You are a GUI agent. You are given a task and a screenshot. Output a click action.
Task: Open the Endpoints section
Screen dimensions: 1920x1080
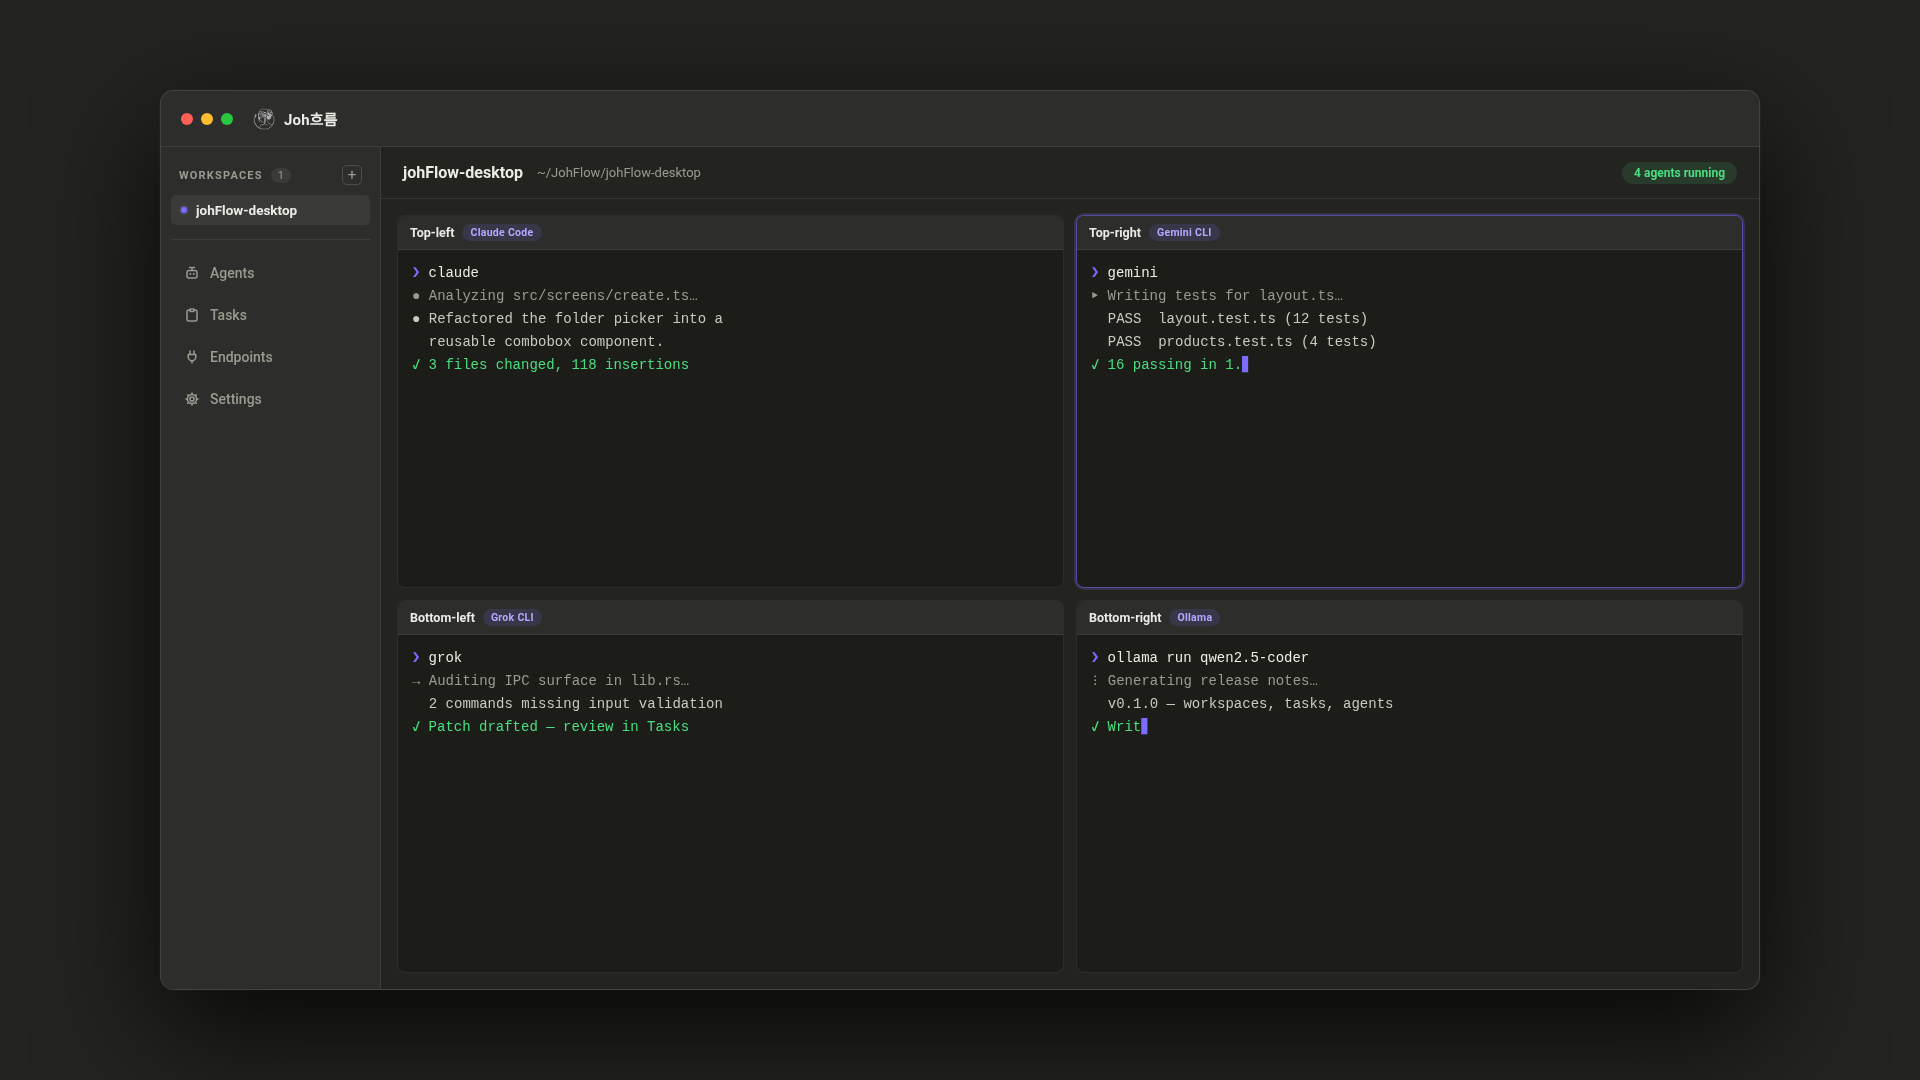pyautogui.click(x=270, y=357)
